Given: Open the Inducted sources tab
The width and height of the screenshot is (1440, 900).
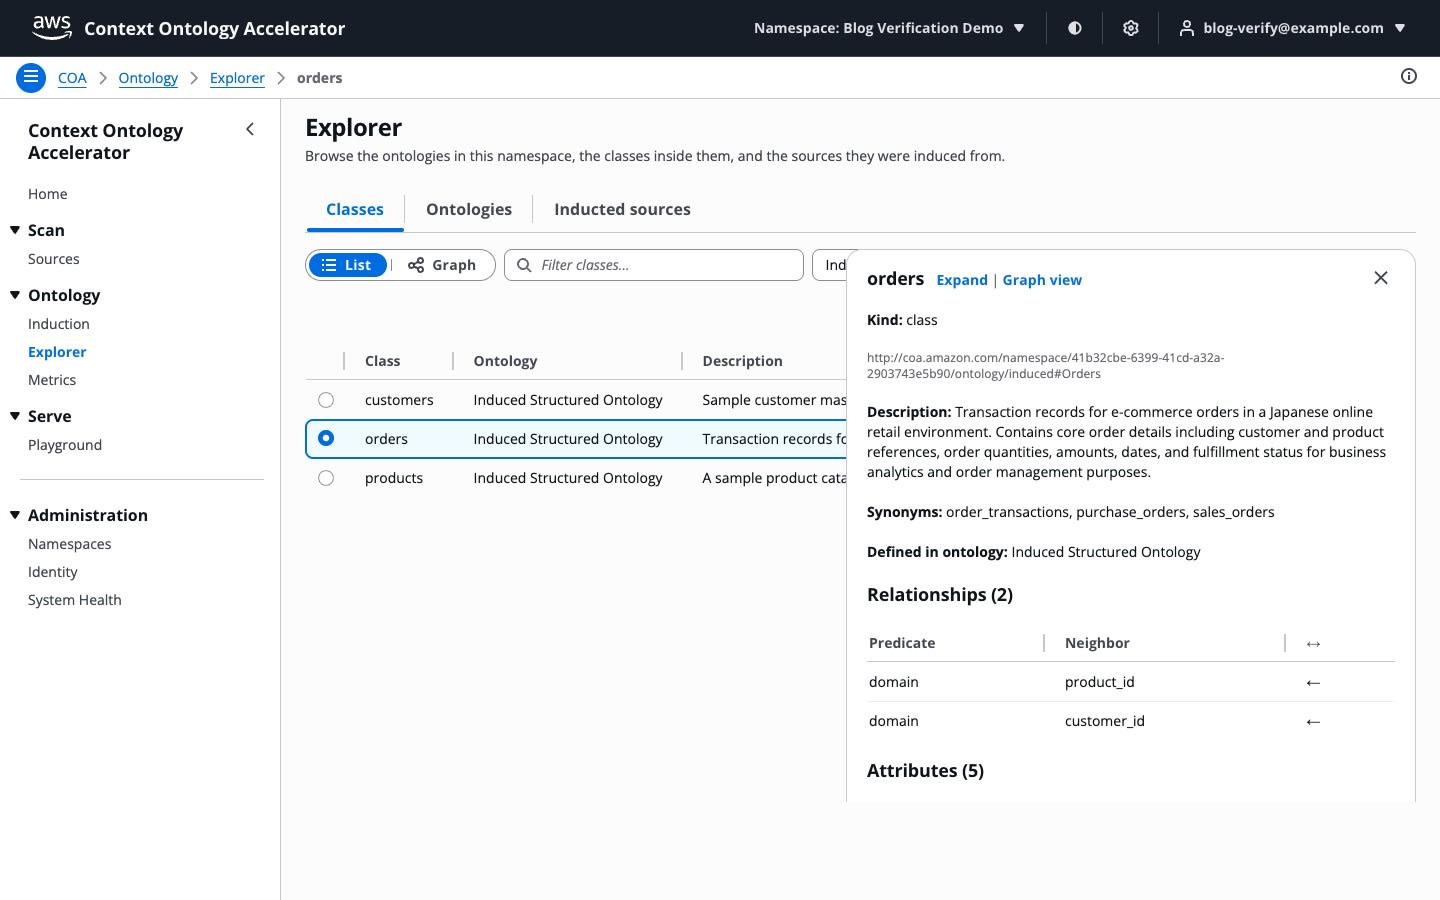Looking at the screenshot, I should tap(622, 209).
